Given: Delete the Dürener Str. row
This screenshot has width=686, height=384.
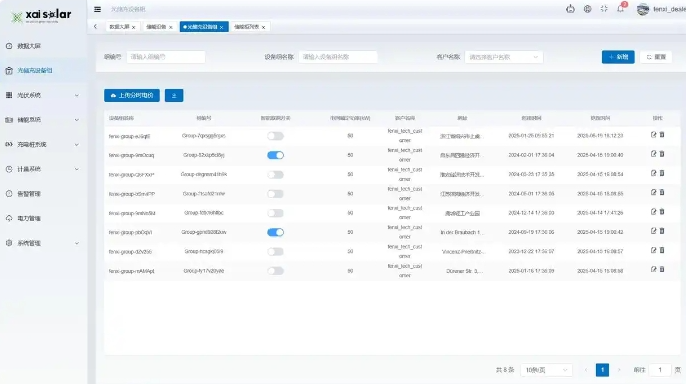Looking at the screenshot, I should pos(662,269).
